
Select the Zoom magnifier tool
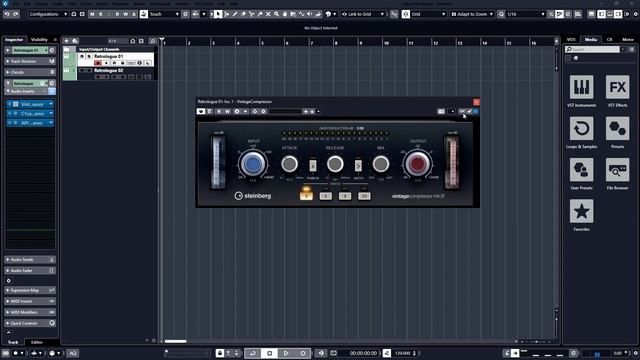point(276,14)
